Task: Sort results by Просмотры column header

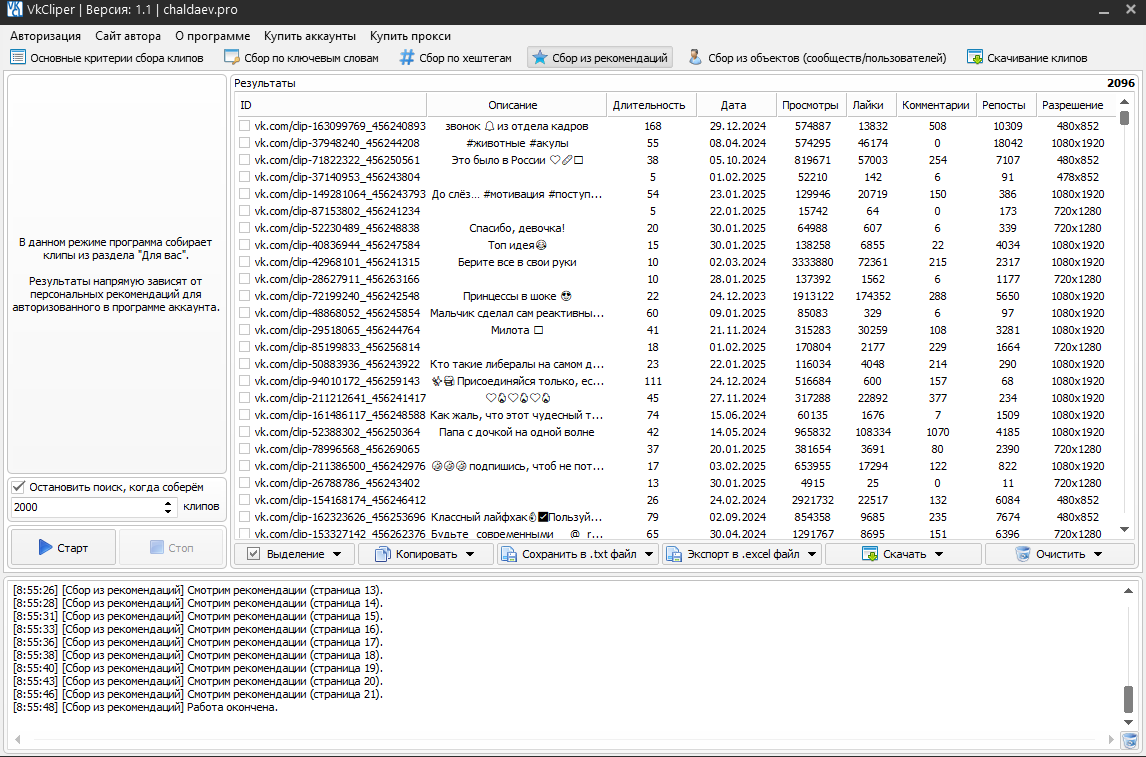Action: point(809,105)
